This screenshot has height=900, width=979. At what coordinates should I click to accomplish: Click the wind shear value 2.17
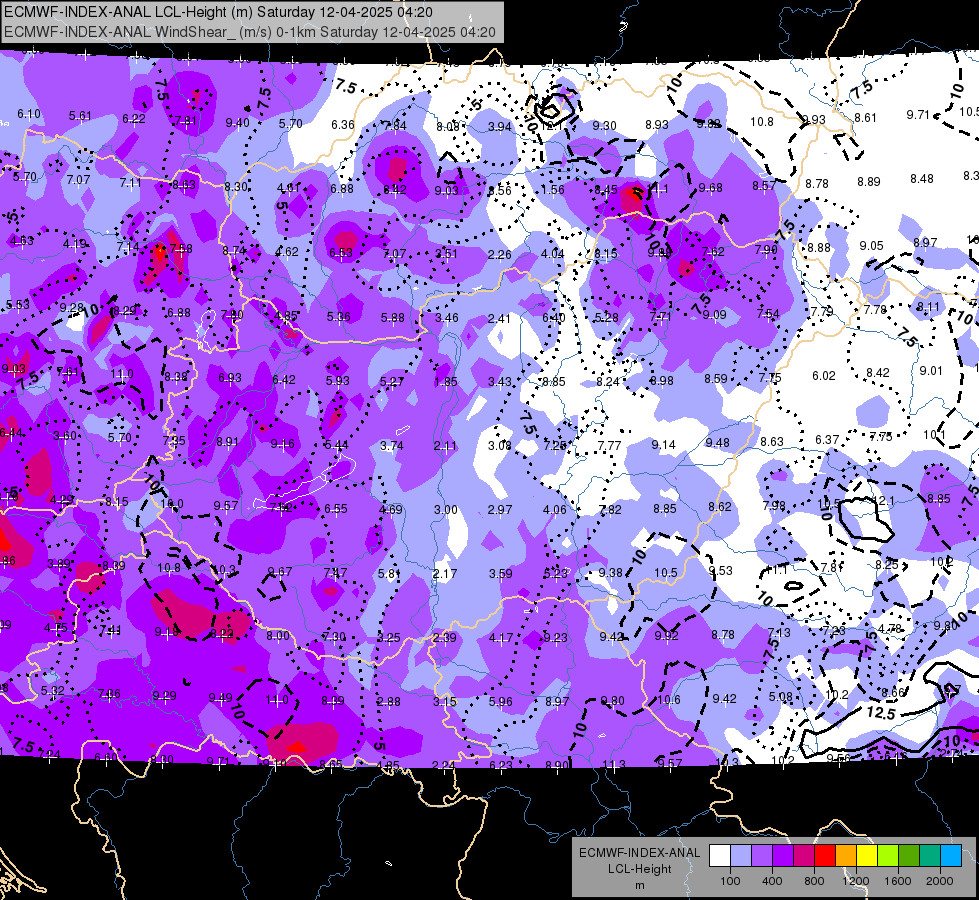[x=445, y=573]
